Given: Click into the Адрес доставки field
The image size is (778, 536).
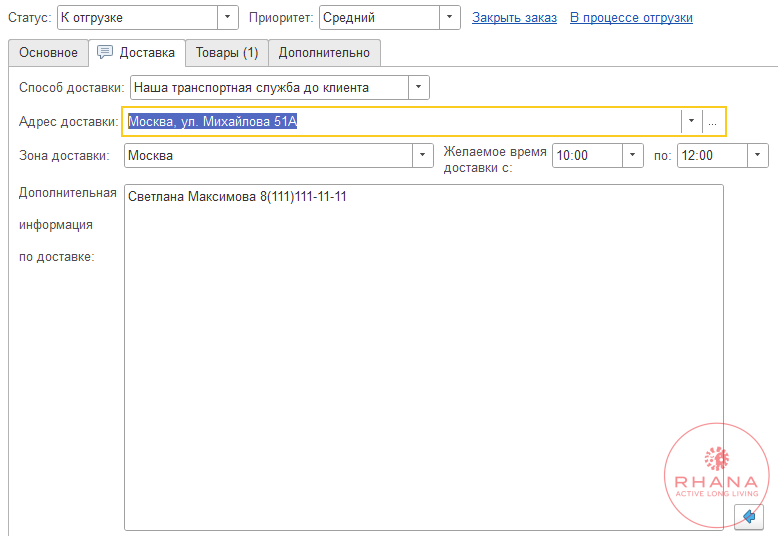Looking at the screenshot, I should tap(402, 122).
